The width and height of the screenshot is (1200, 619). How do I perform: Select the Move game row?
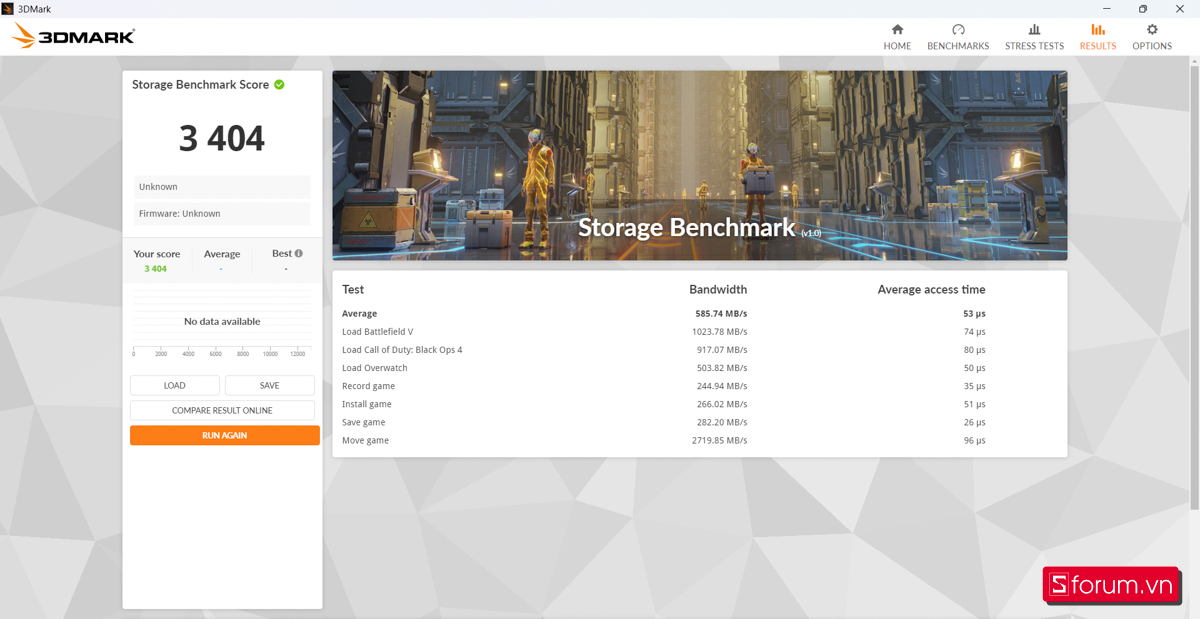699,440
